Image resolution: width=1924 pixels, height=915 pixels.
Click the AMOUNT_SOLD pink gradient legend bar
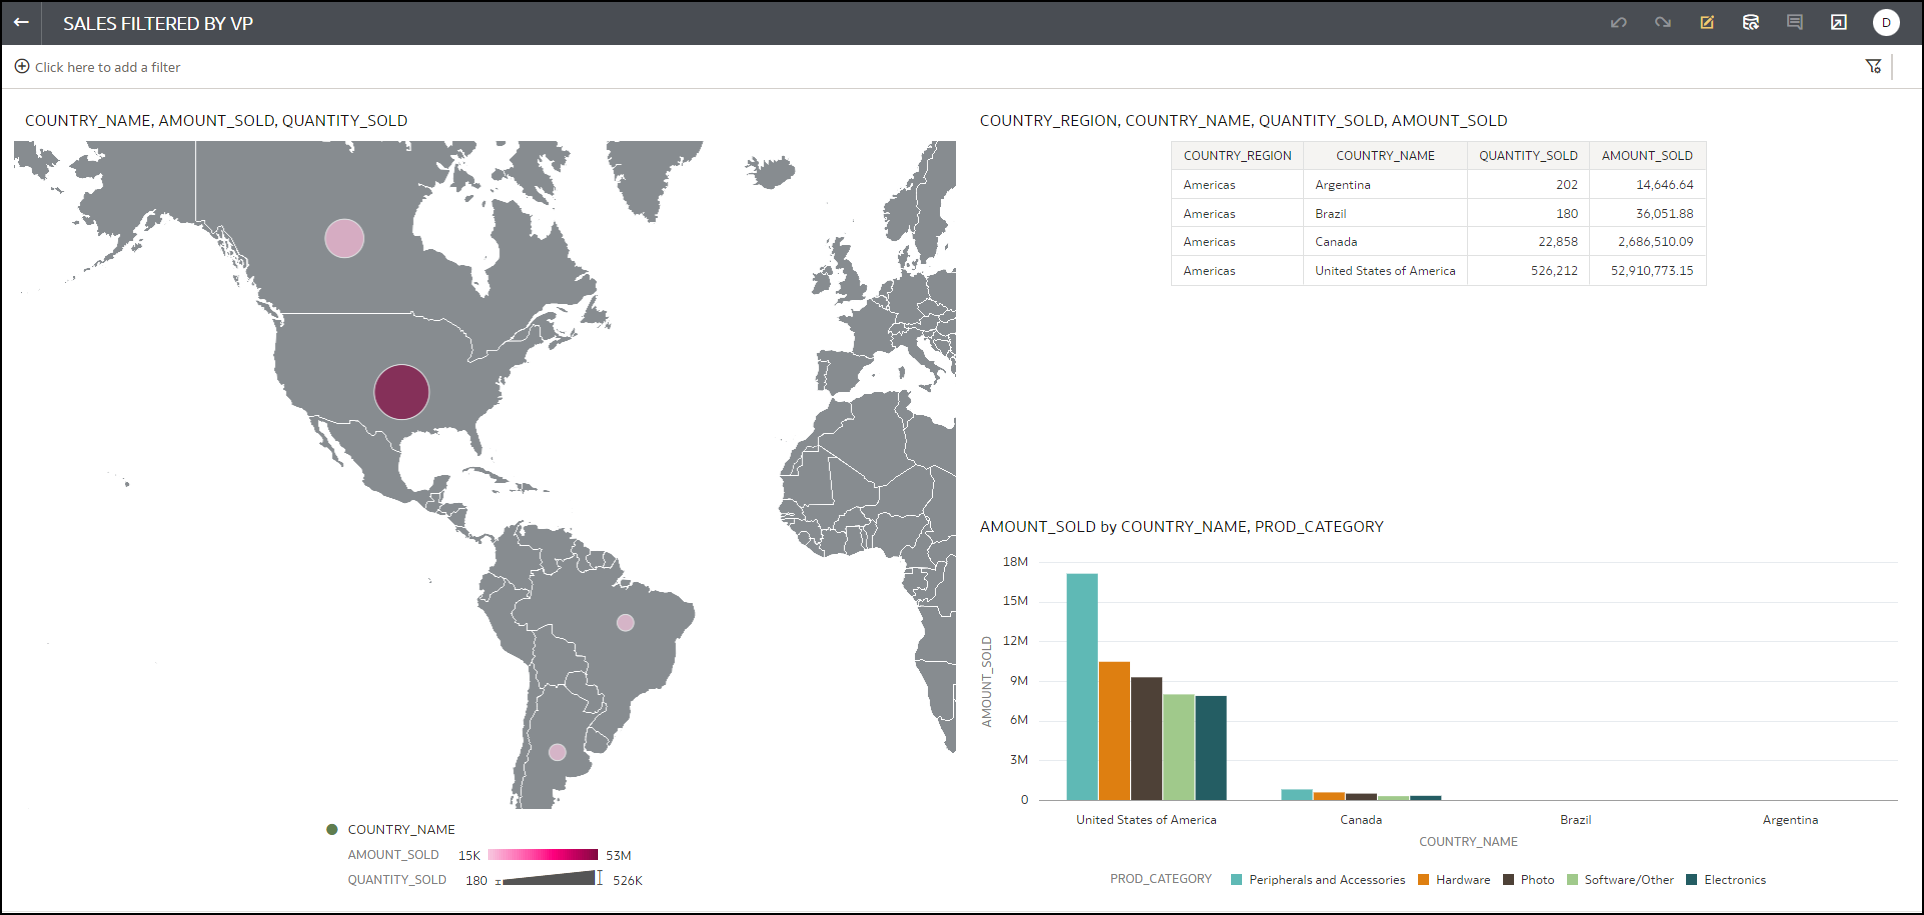coord(542,855)
